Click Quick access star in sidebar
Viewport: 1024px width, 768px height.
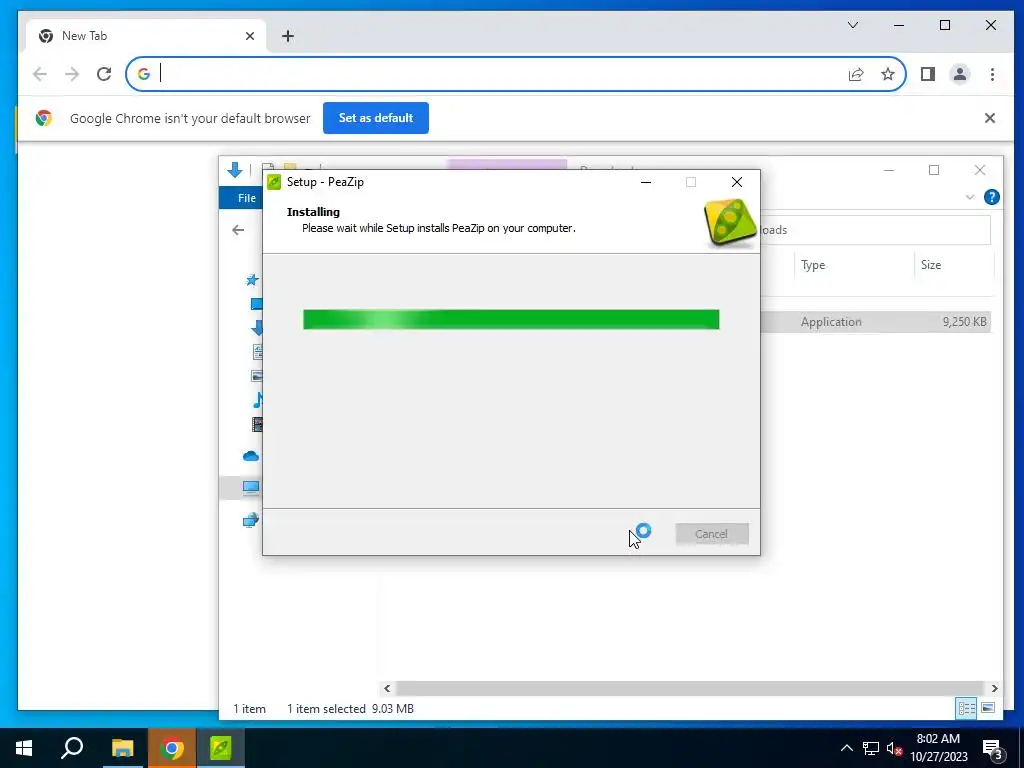[252, 280]
